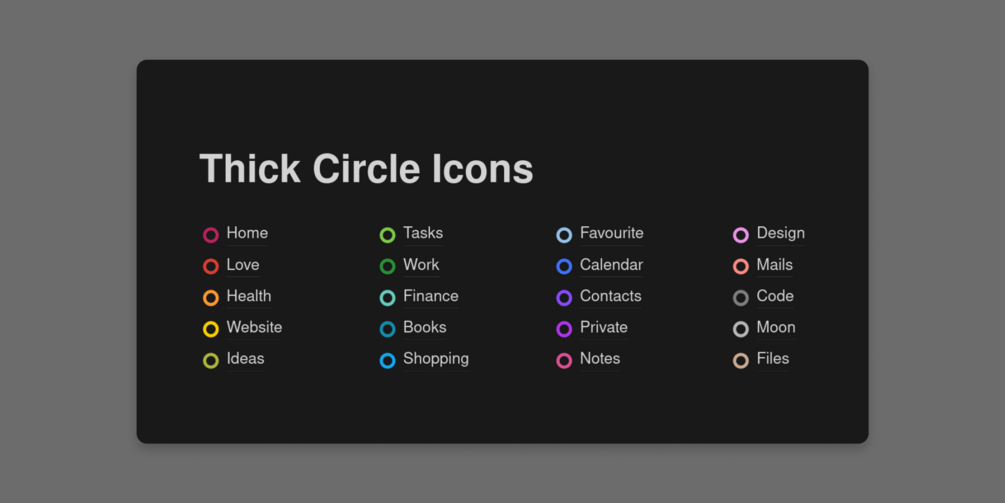Select the purple circle icon beside Contacts
Image resolution: width=1005 pixels, height=503 pixels.
point(564,298)
